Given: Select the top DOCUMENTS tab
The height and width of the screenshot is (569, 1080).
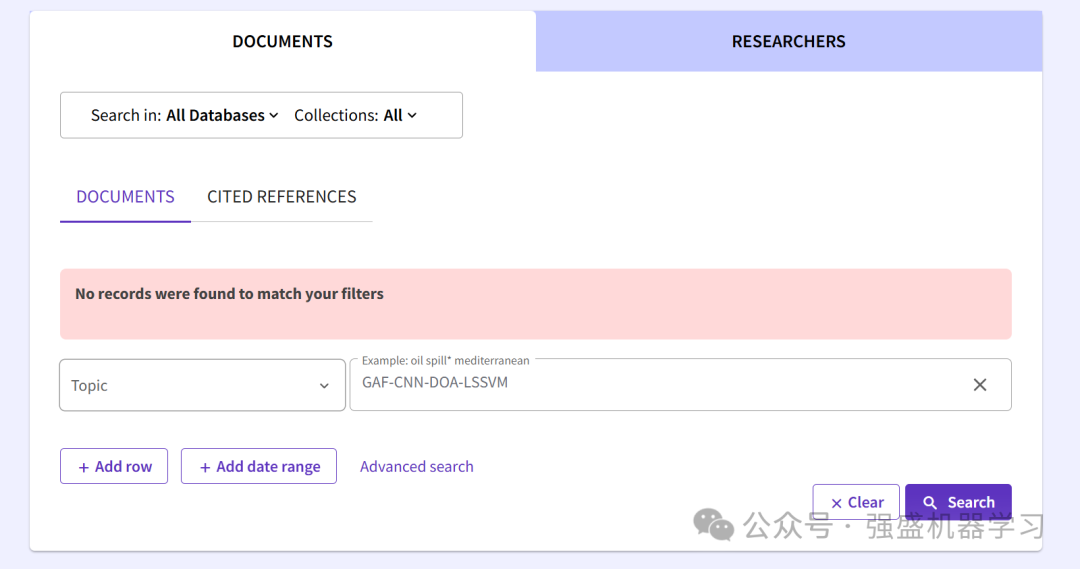Looking at the screenshot, I should 282,41.
